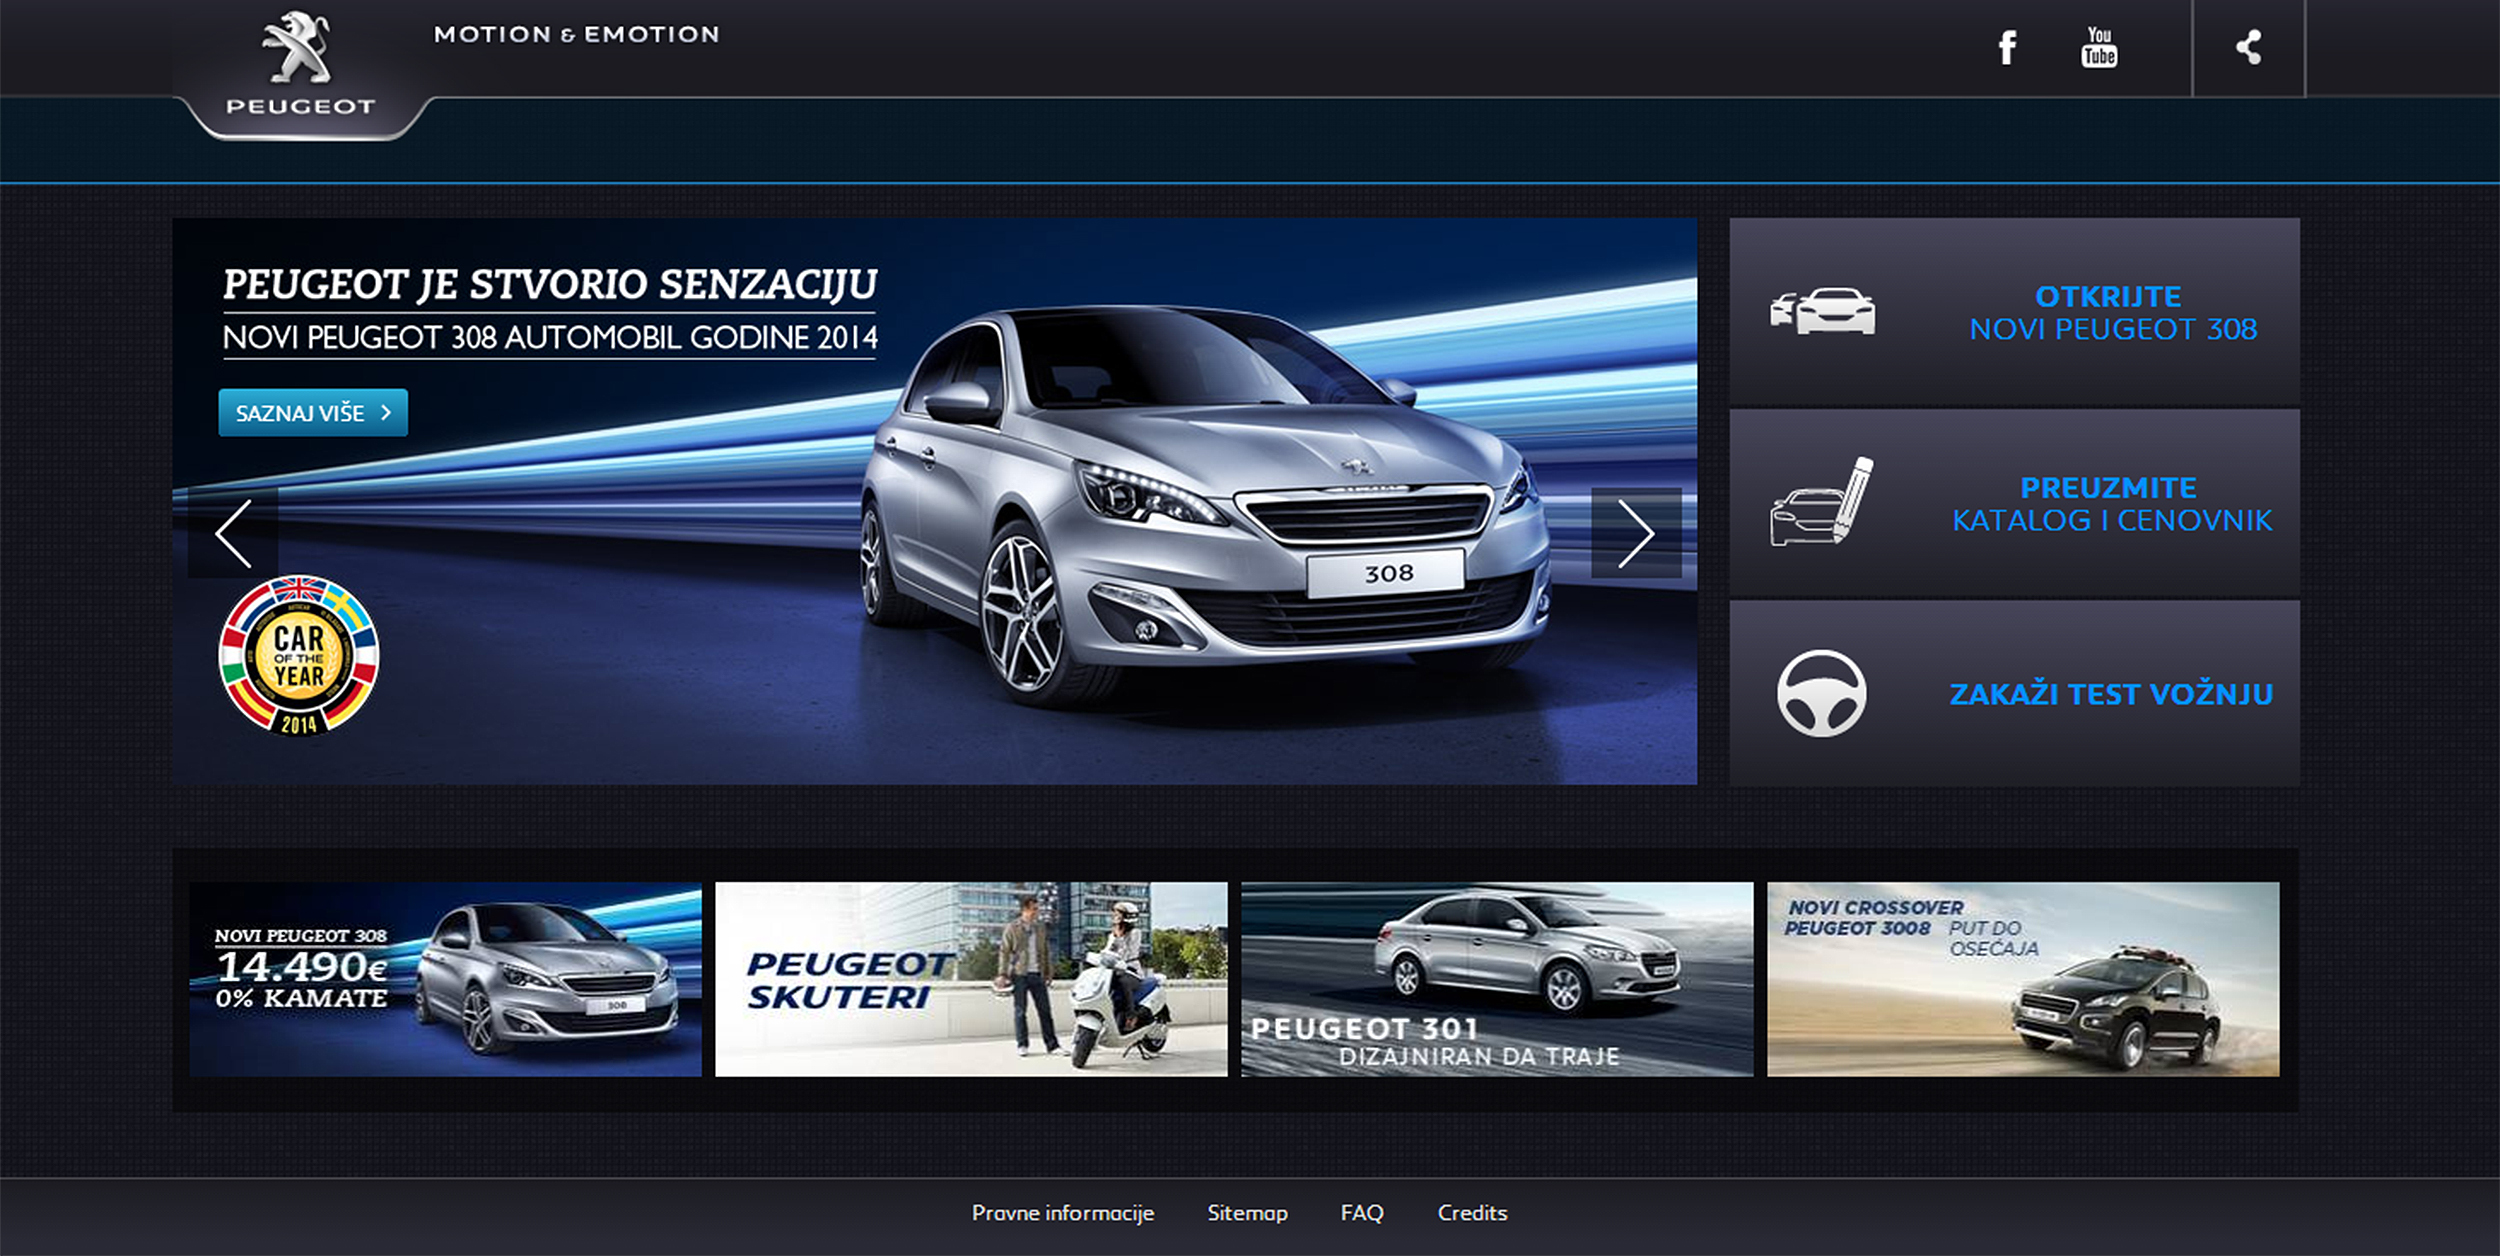Open the FAQ page
Screen dimensions: 2500x1256
click(1362, 1213)
